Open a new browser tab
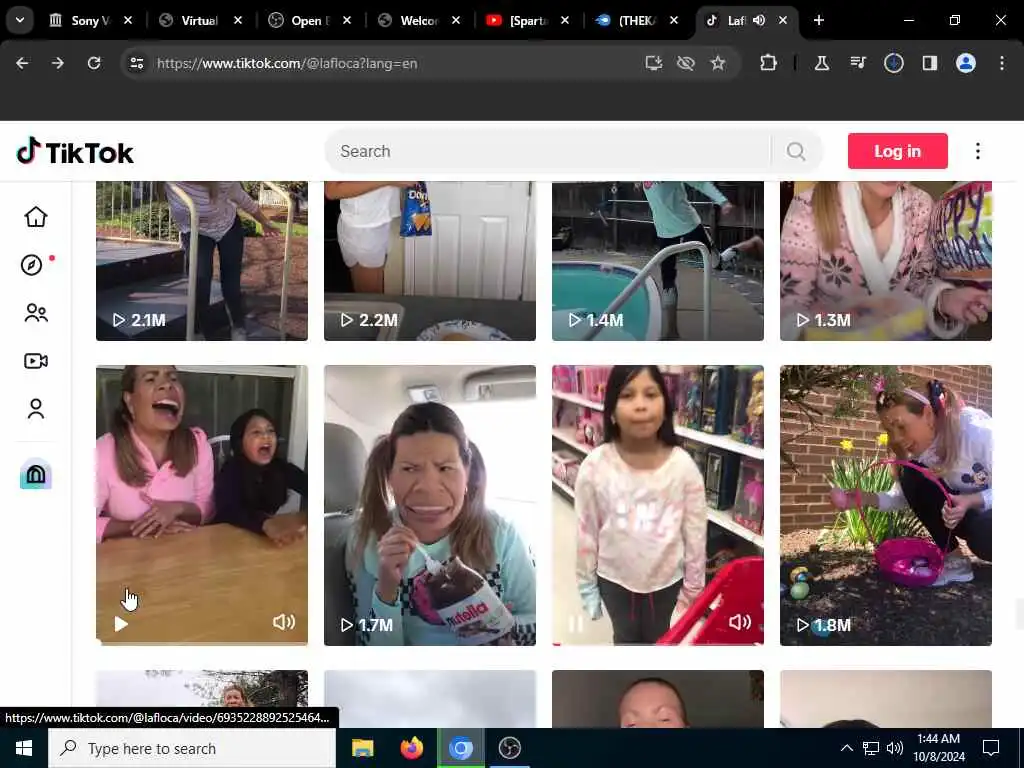The width and height of the screenshot is (1024, 768). coord(818,20)
